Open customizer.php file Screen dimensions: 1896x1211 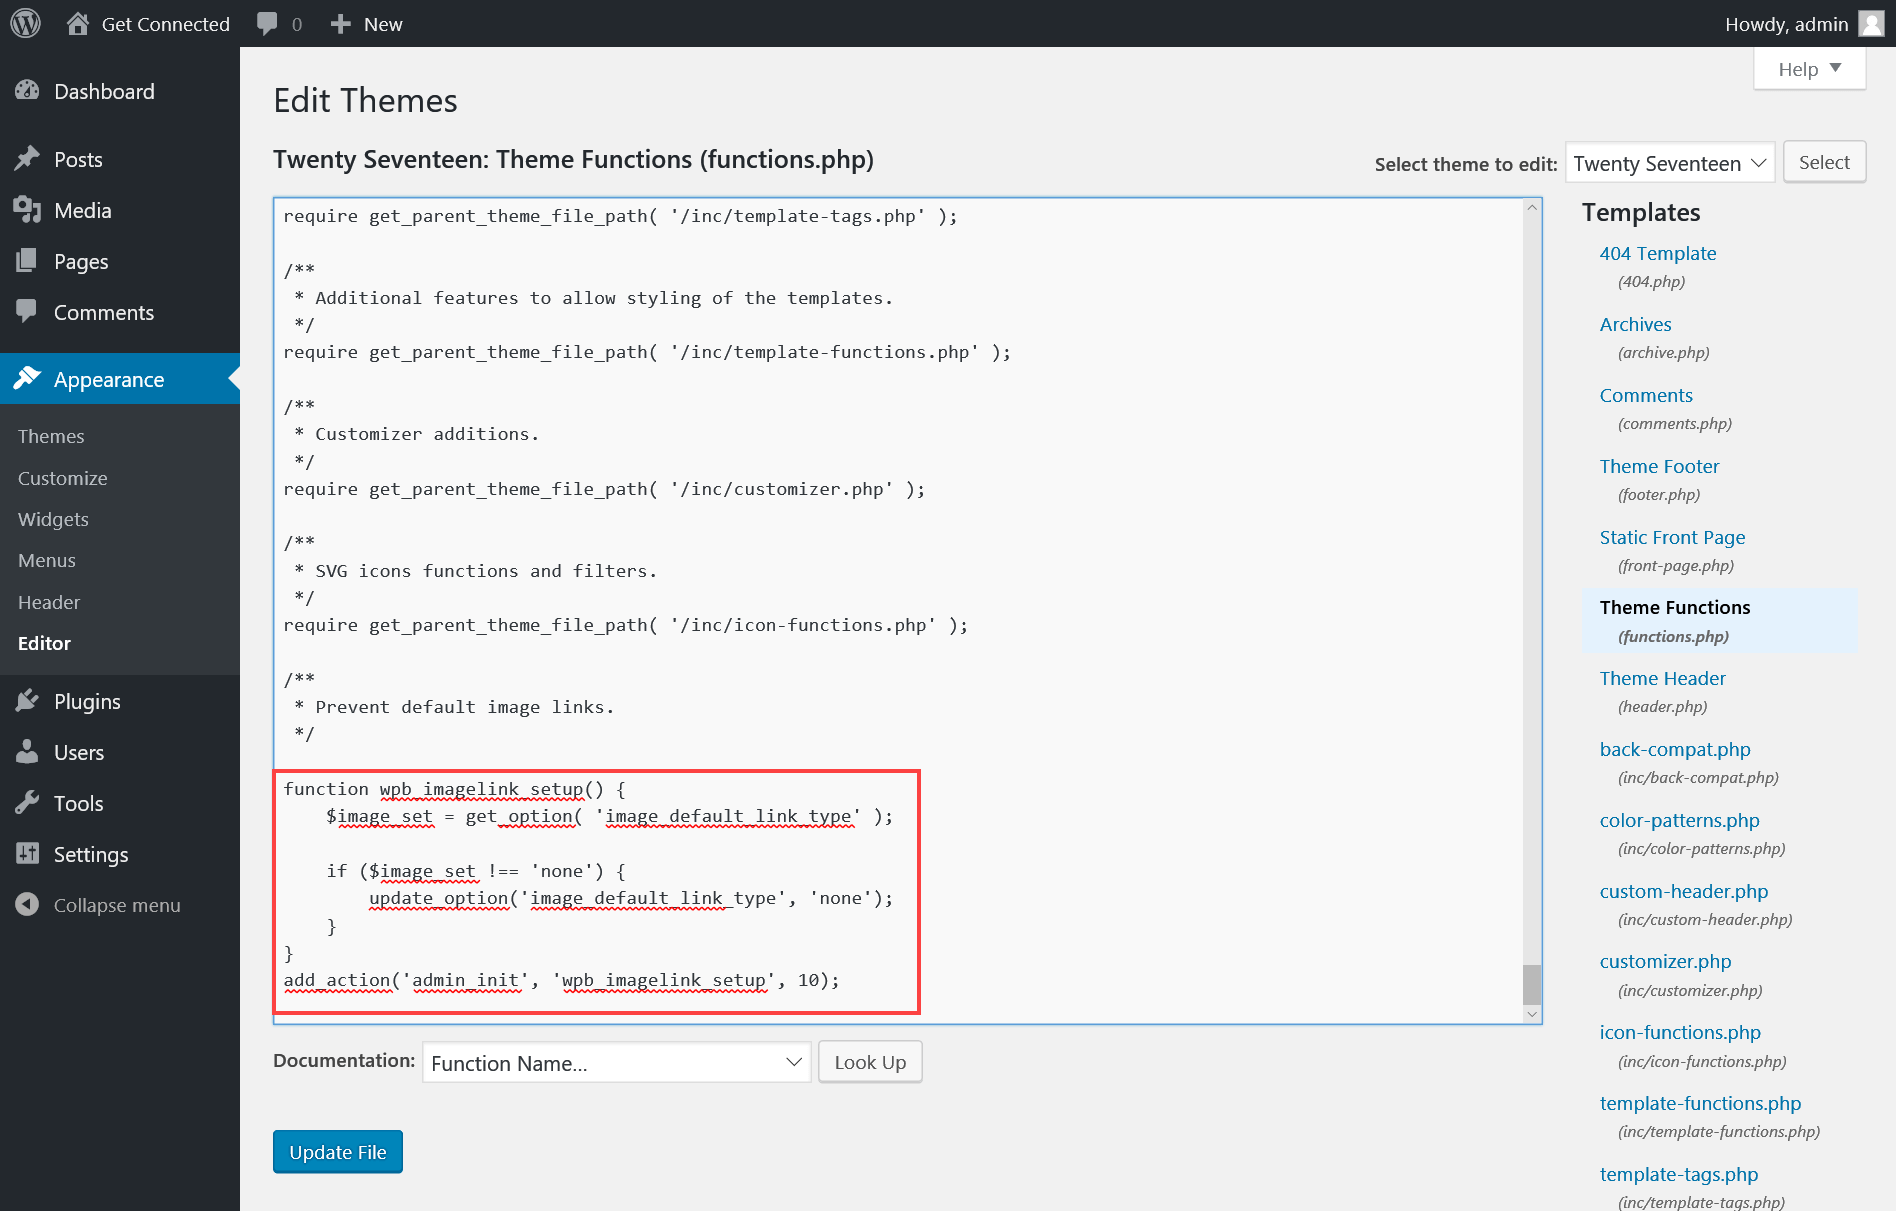click(x=1665, y=961)
